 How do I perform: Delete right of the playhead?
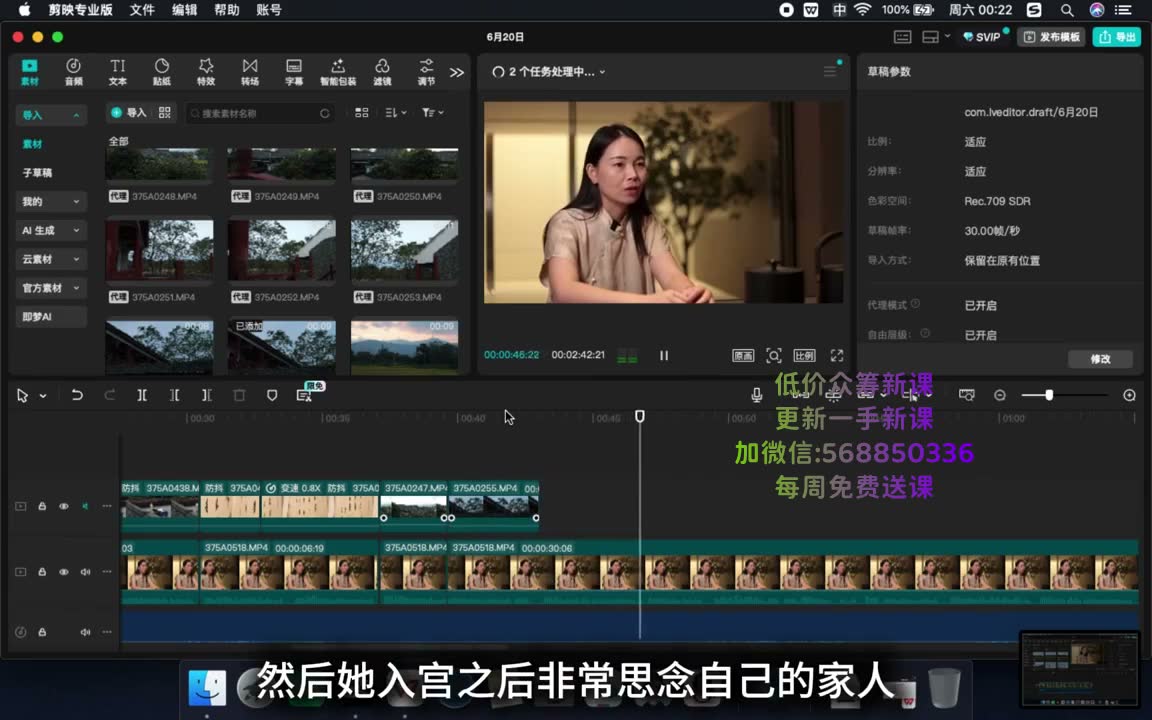[206, 395]
